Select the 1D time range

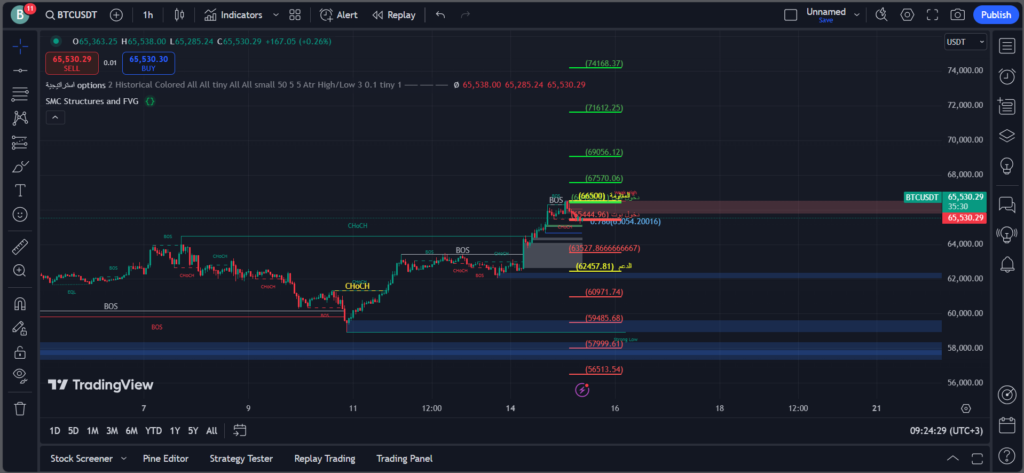55,431
